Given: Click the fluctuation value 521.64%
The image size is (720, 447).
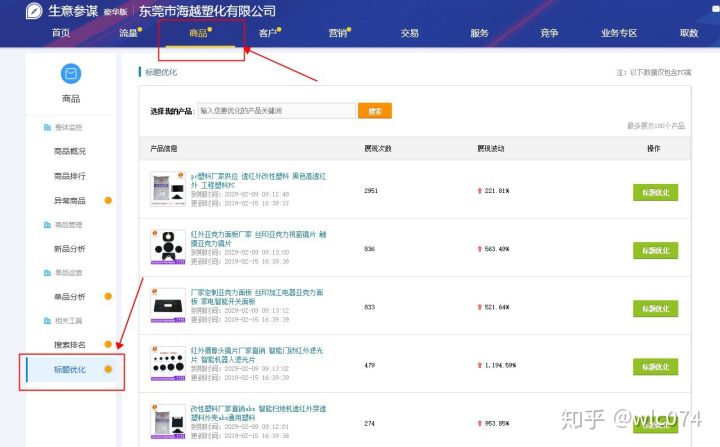Looking at the screenshot, I should coord(496,307).
